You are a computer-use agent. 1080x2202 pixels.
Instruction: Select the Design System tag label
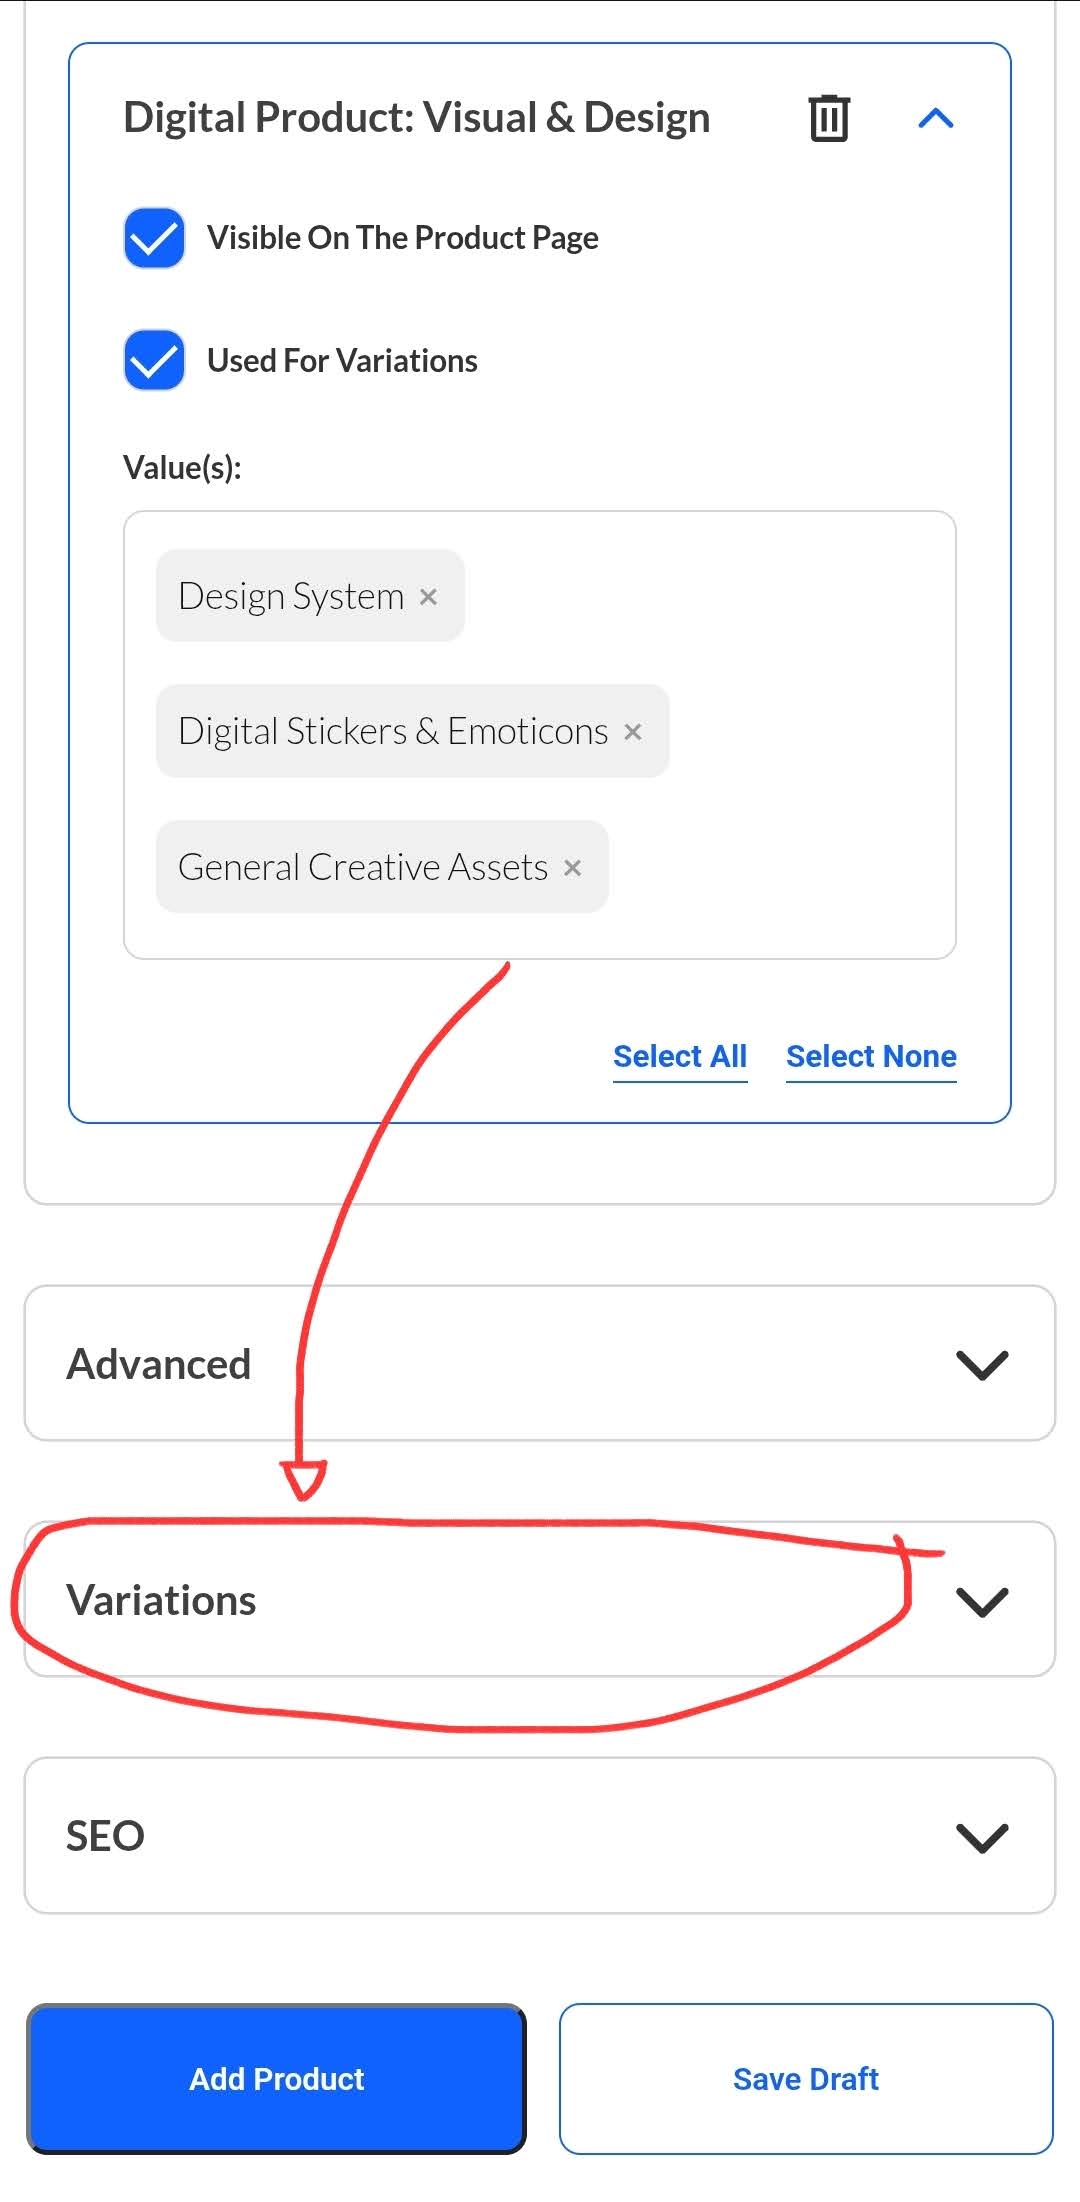click(x=291, y=597)
